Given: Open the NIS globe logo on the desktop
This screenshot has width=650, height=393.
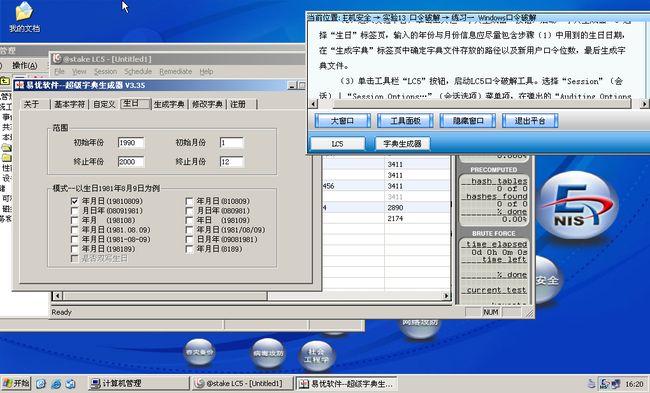Looking at the screenshot, I should coord(578,205).
